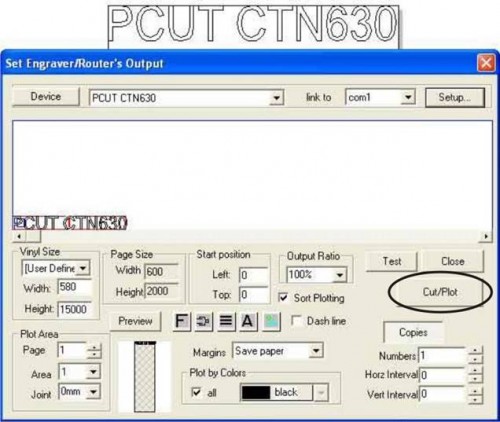Viewport: 500px width, 422px height.
Task: Expand the Output Ratio 100% dropdown
Action: (340, 275)
